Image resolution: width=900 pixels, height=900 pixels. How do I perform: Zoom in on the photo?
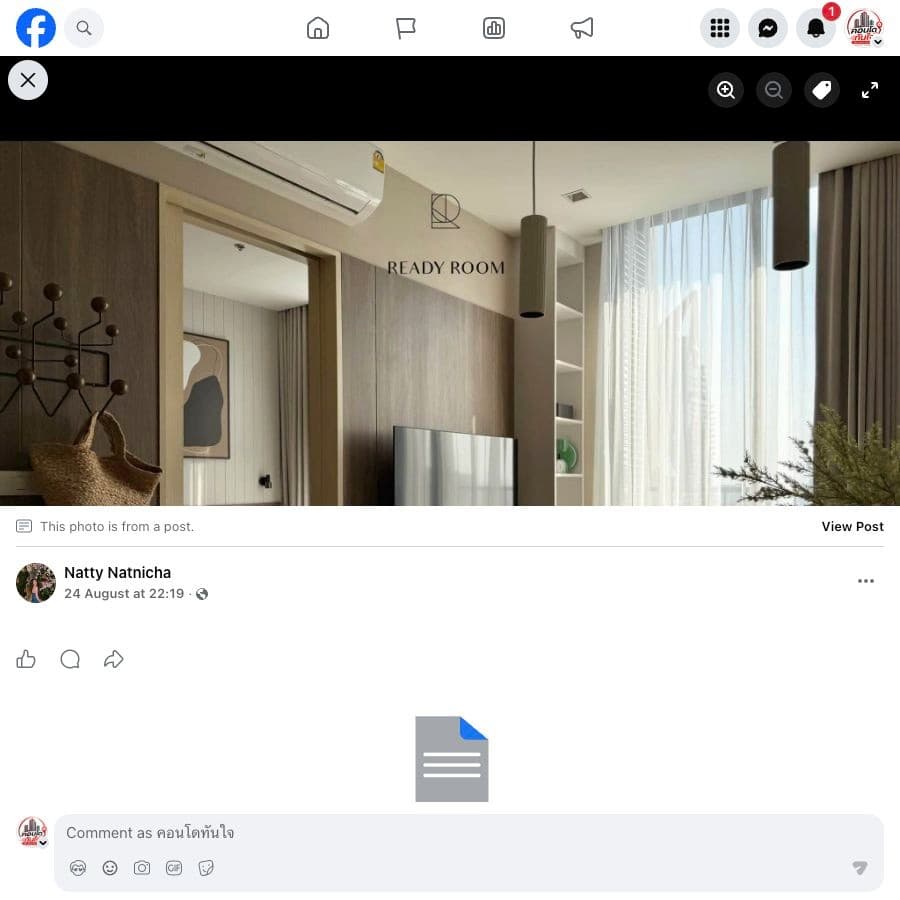[726, 90]
